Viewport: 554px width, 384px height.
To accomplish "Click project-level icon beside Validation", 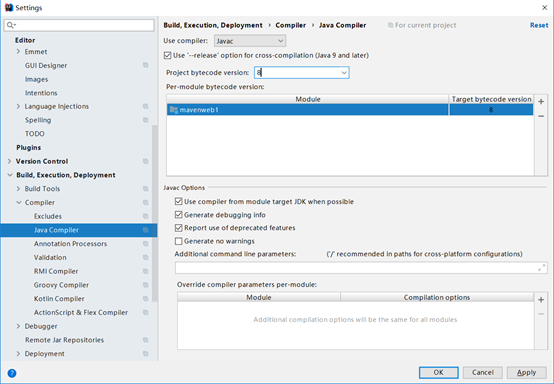I will point(146,258).
